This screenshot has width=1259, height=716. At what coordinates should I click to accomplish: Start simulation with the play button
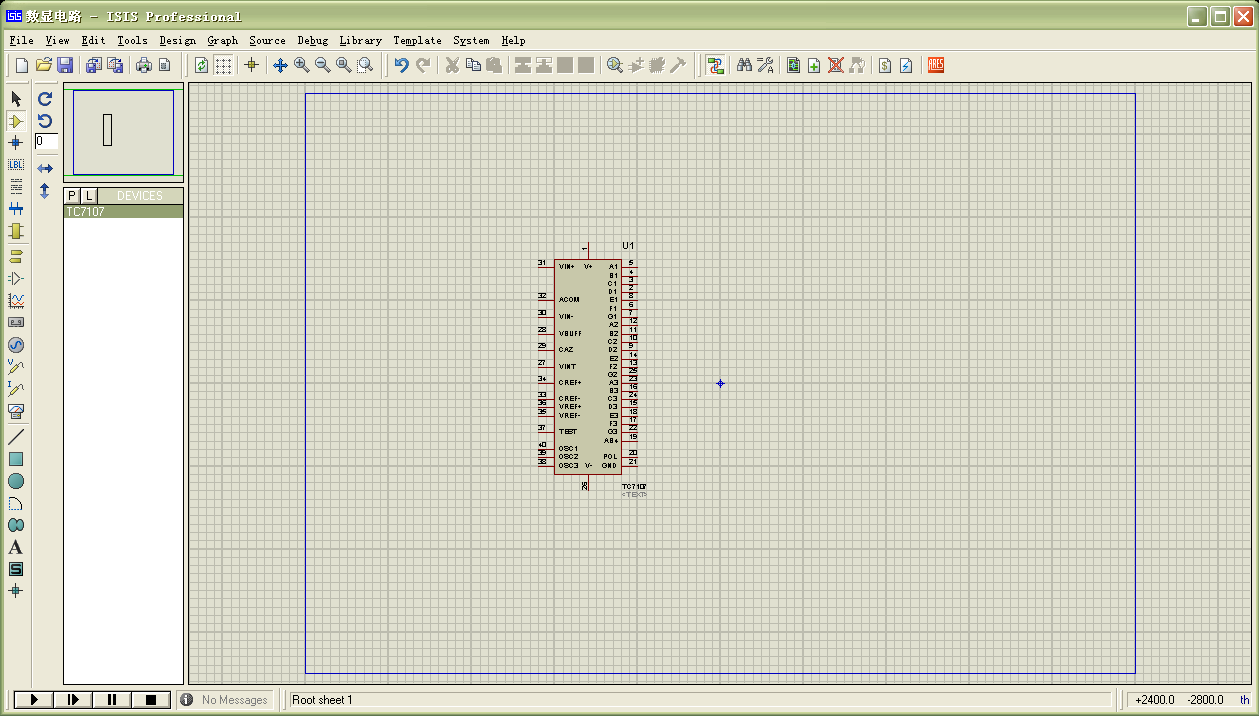[x=33, y=700]
